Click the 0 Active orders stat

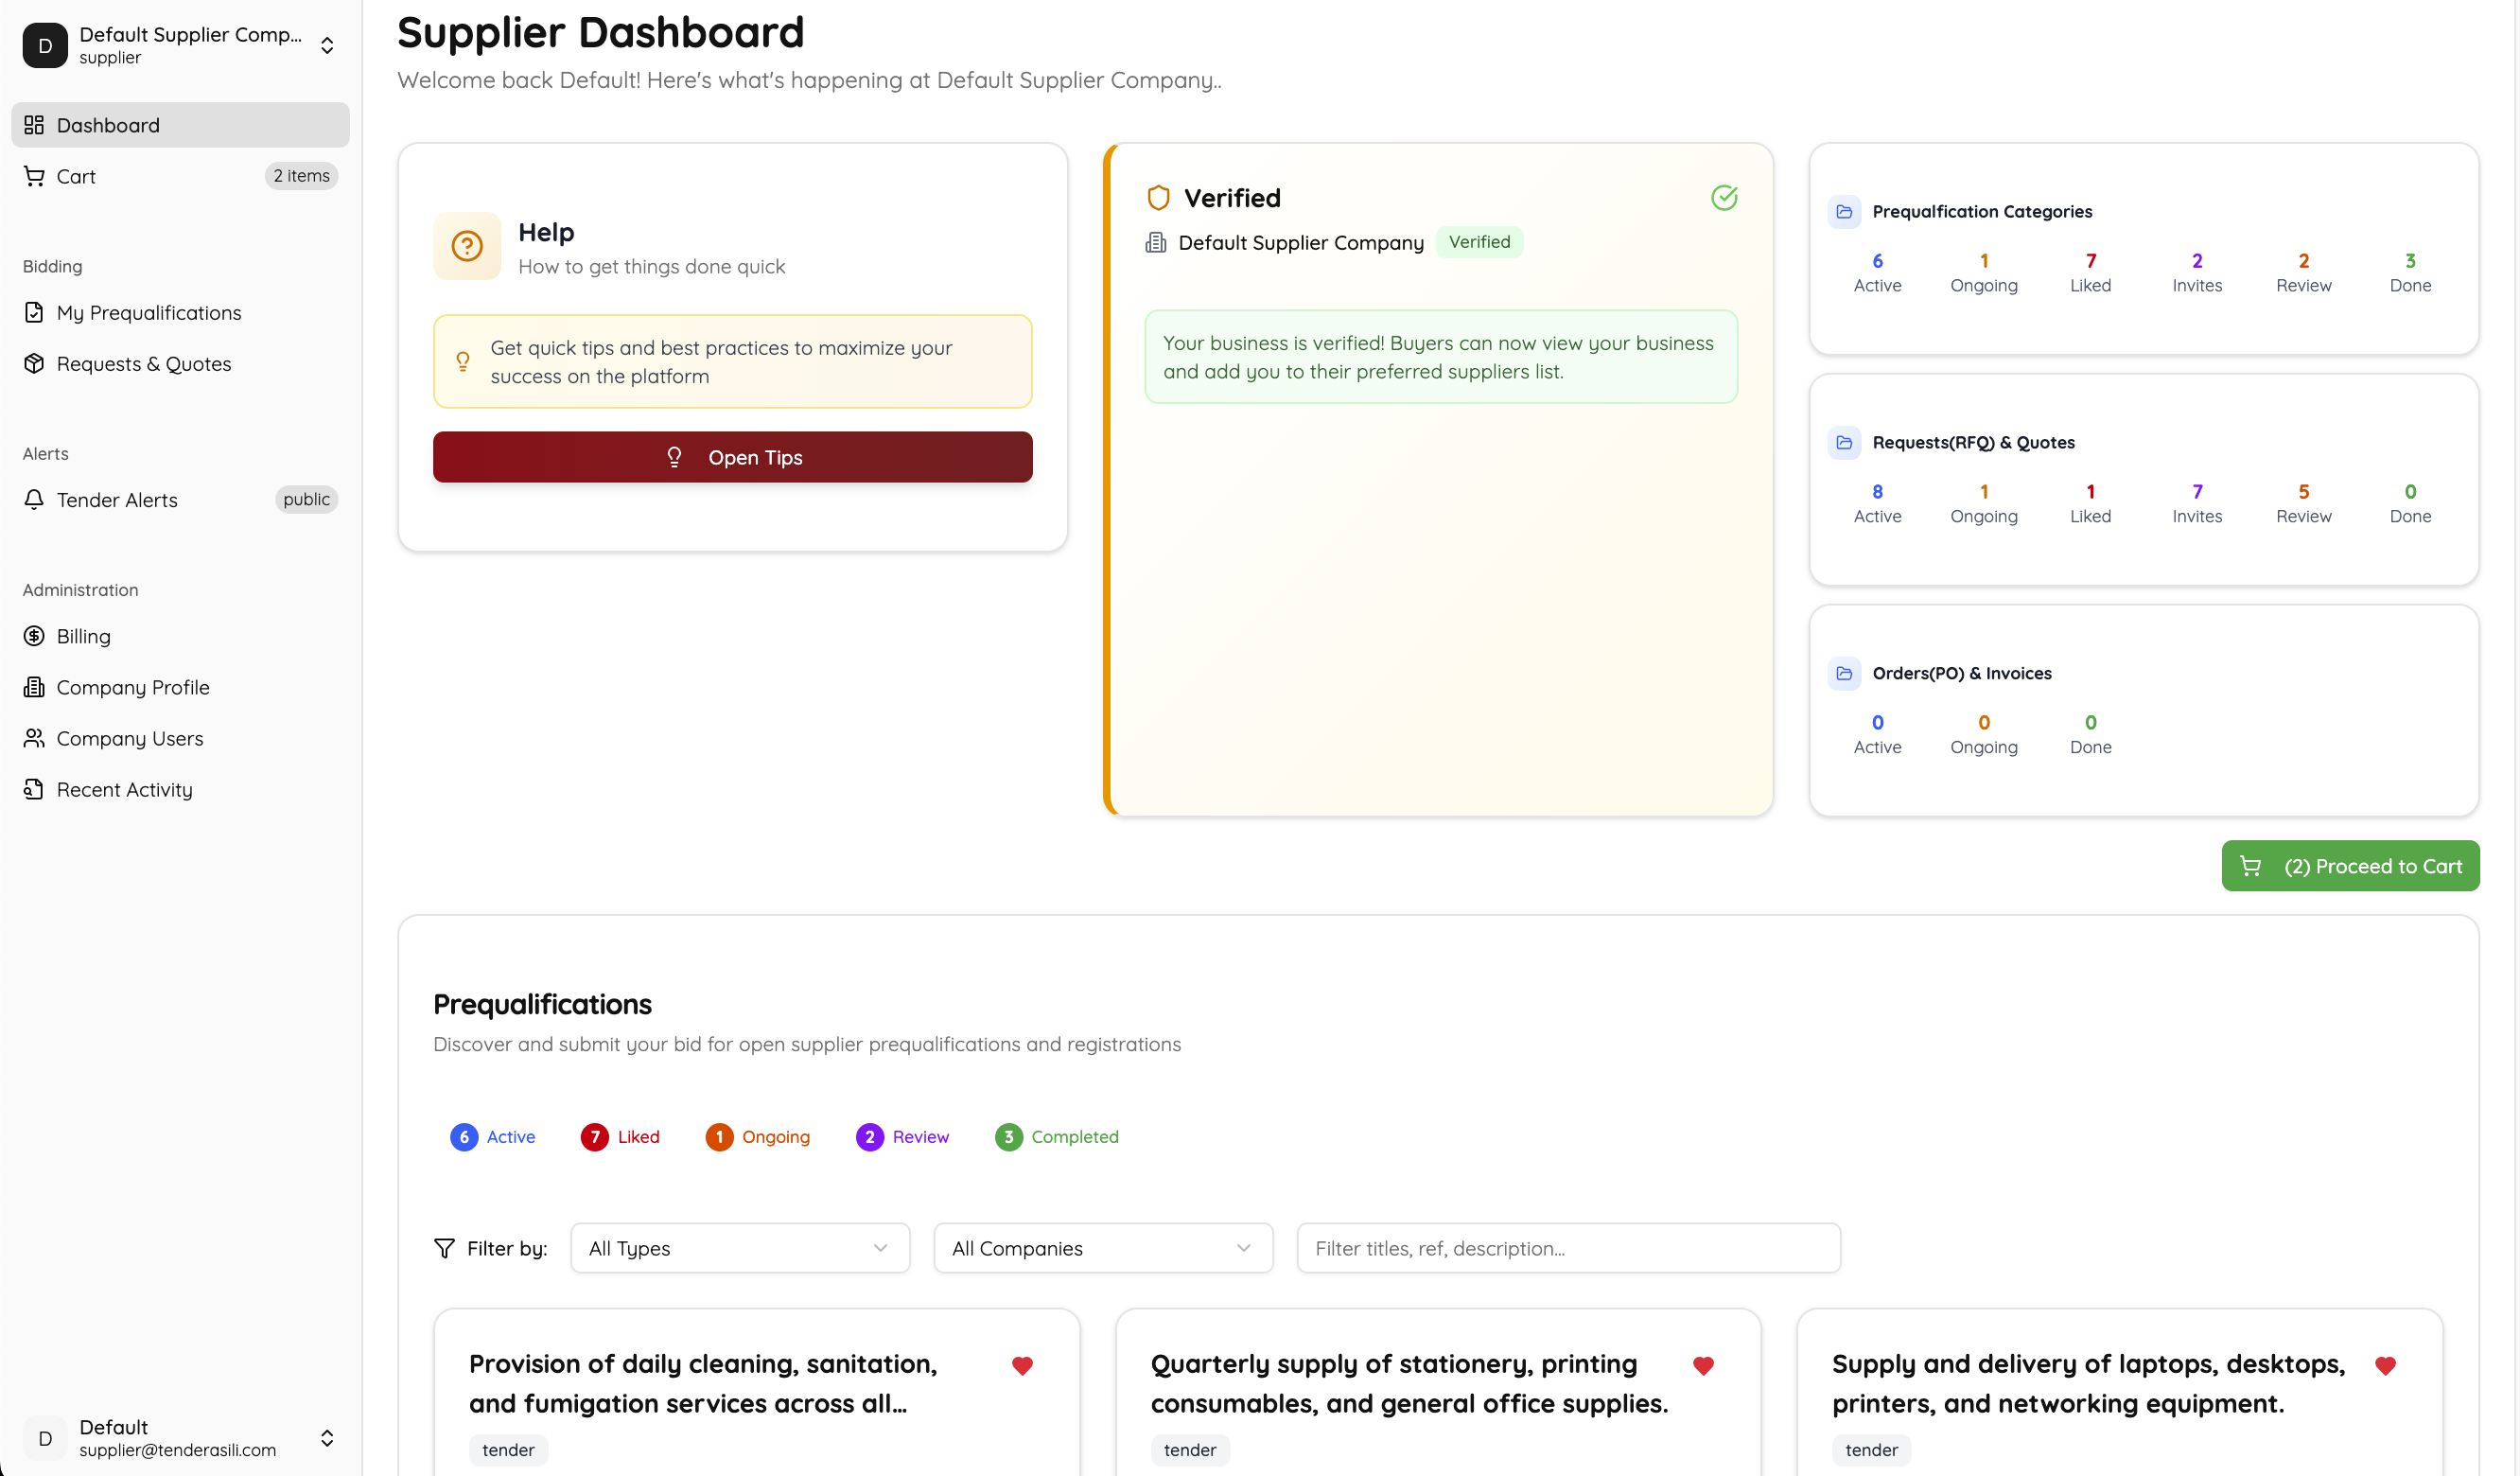click(1878, 734)
